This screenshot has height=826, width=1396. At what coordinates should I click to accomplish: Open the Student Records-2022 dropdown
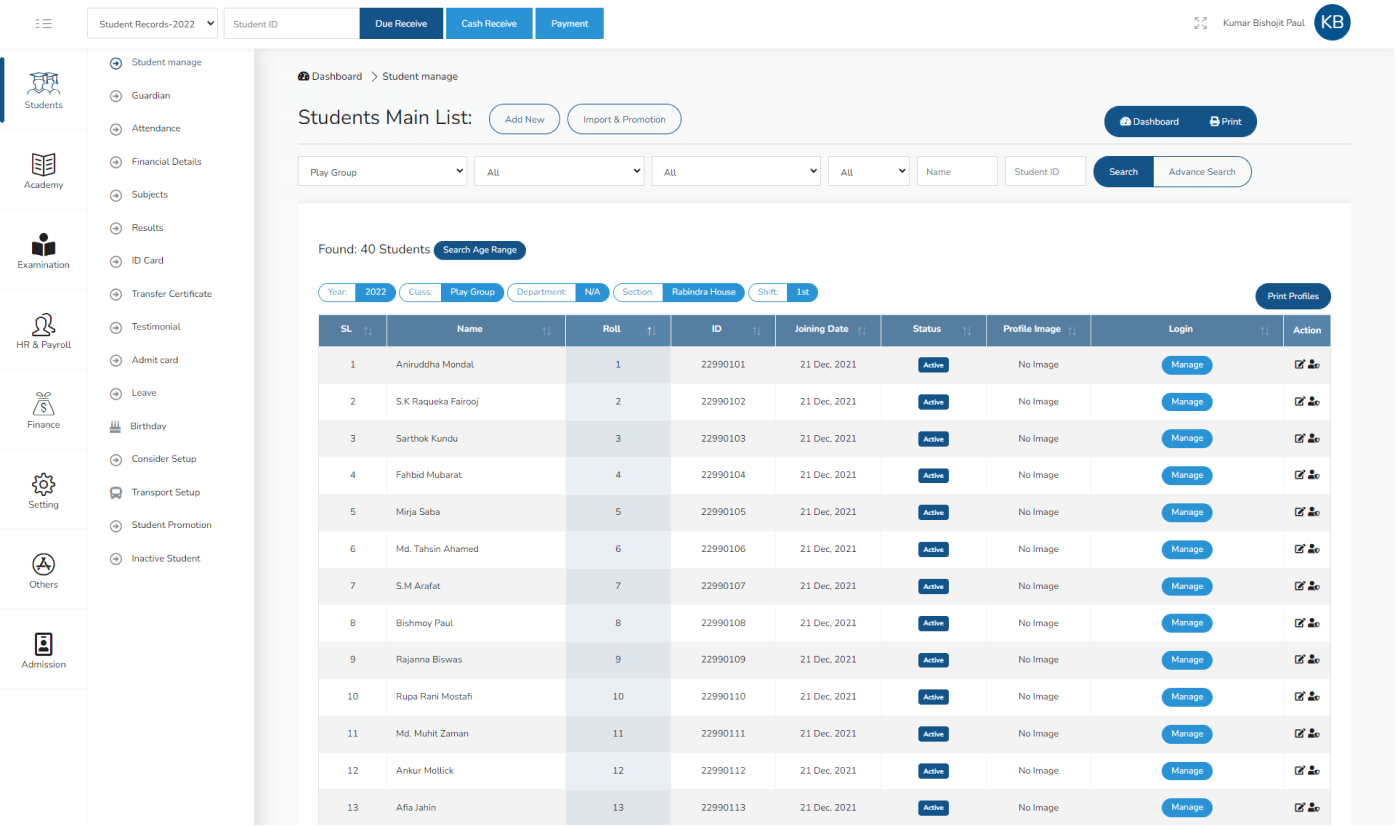(x=152, y=24)
